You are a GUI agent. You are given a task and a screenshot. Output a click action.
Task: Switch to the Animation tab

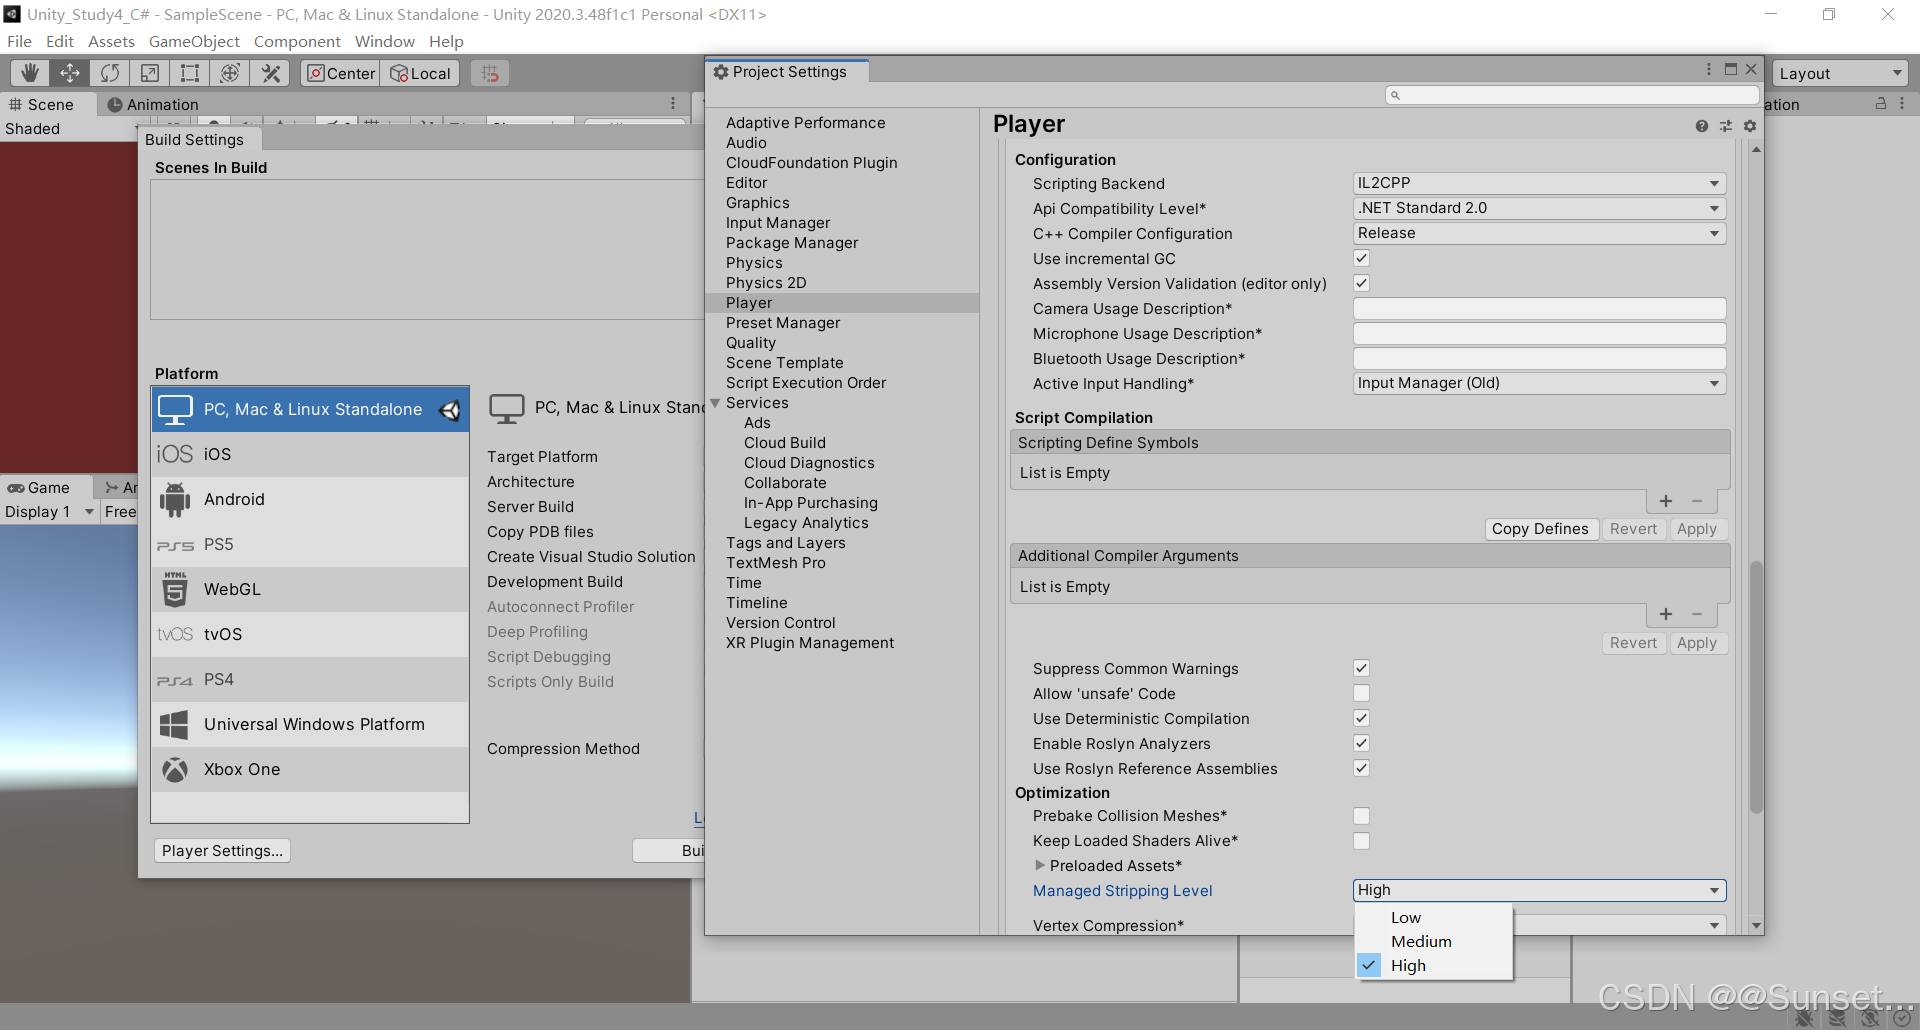[152, 104]
